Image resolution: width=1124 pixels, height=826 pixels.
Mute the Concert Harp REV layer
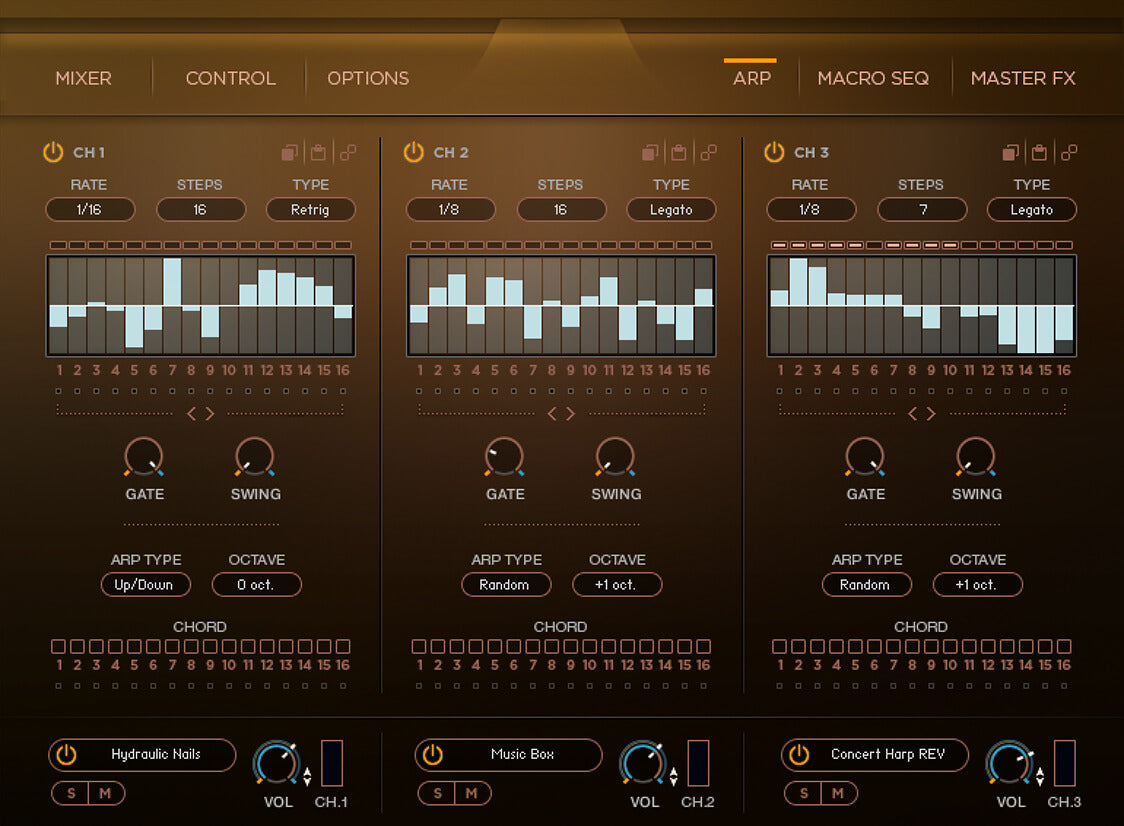[838, 794]
